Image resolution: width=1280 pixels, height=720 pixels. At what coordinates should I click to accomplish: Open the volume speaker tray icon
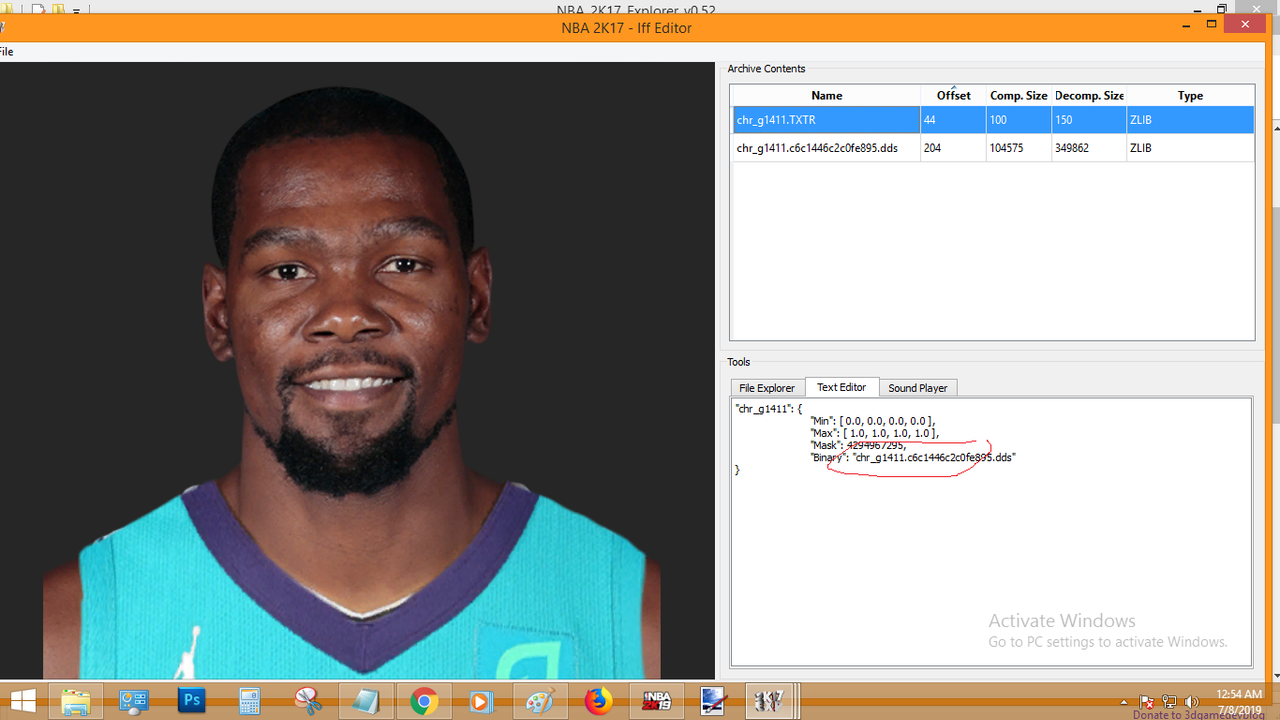tap(1191, 702)
